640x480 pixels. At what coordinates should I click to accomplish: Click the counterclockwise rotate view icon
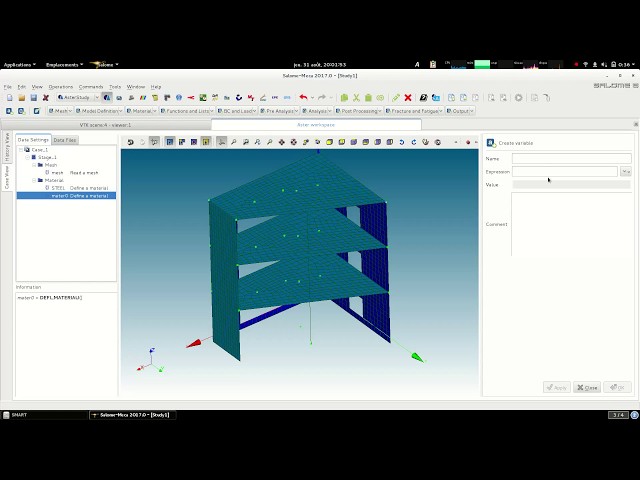[402, 142]
